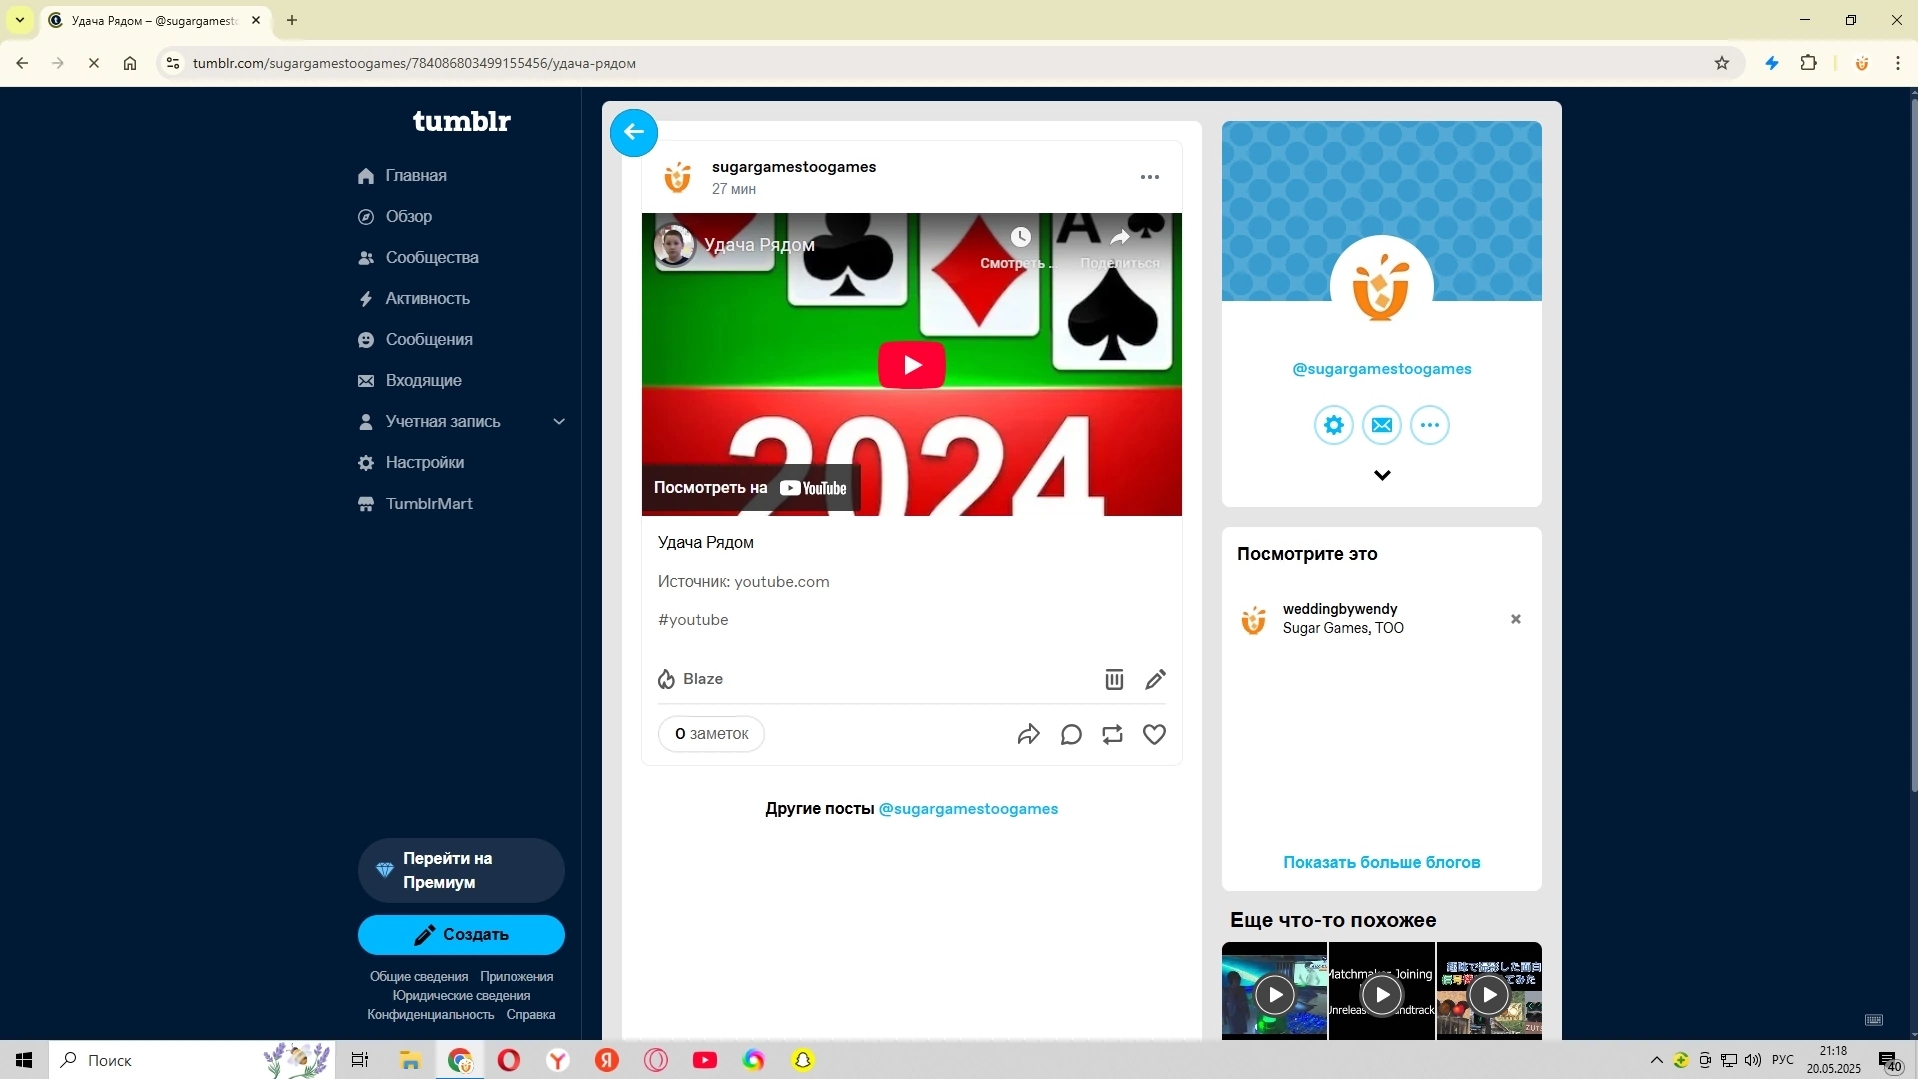Image resolution: width=1918 pixels, height=1079 pixels.
Task: Open Юридические сведения footer link
Action: 461,996
